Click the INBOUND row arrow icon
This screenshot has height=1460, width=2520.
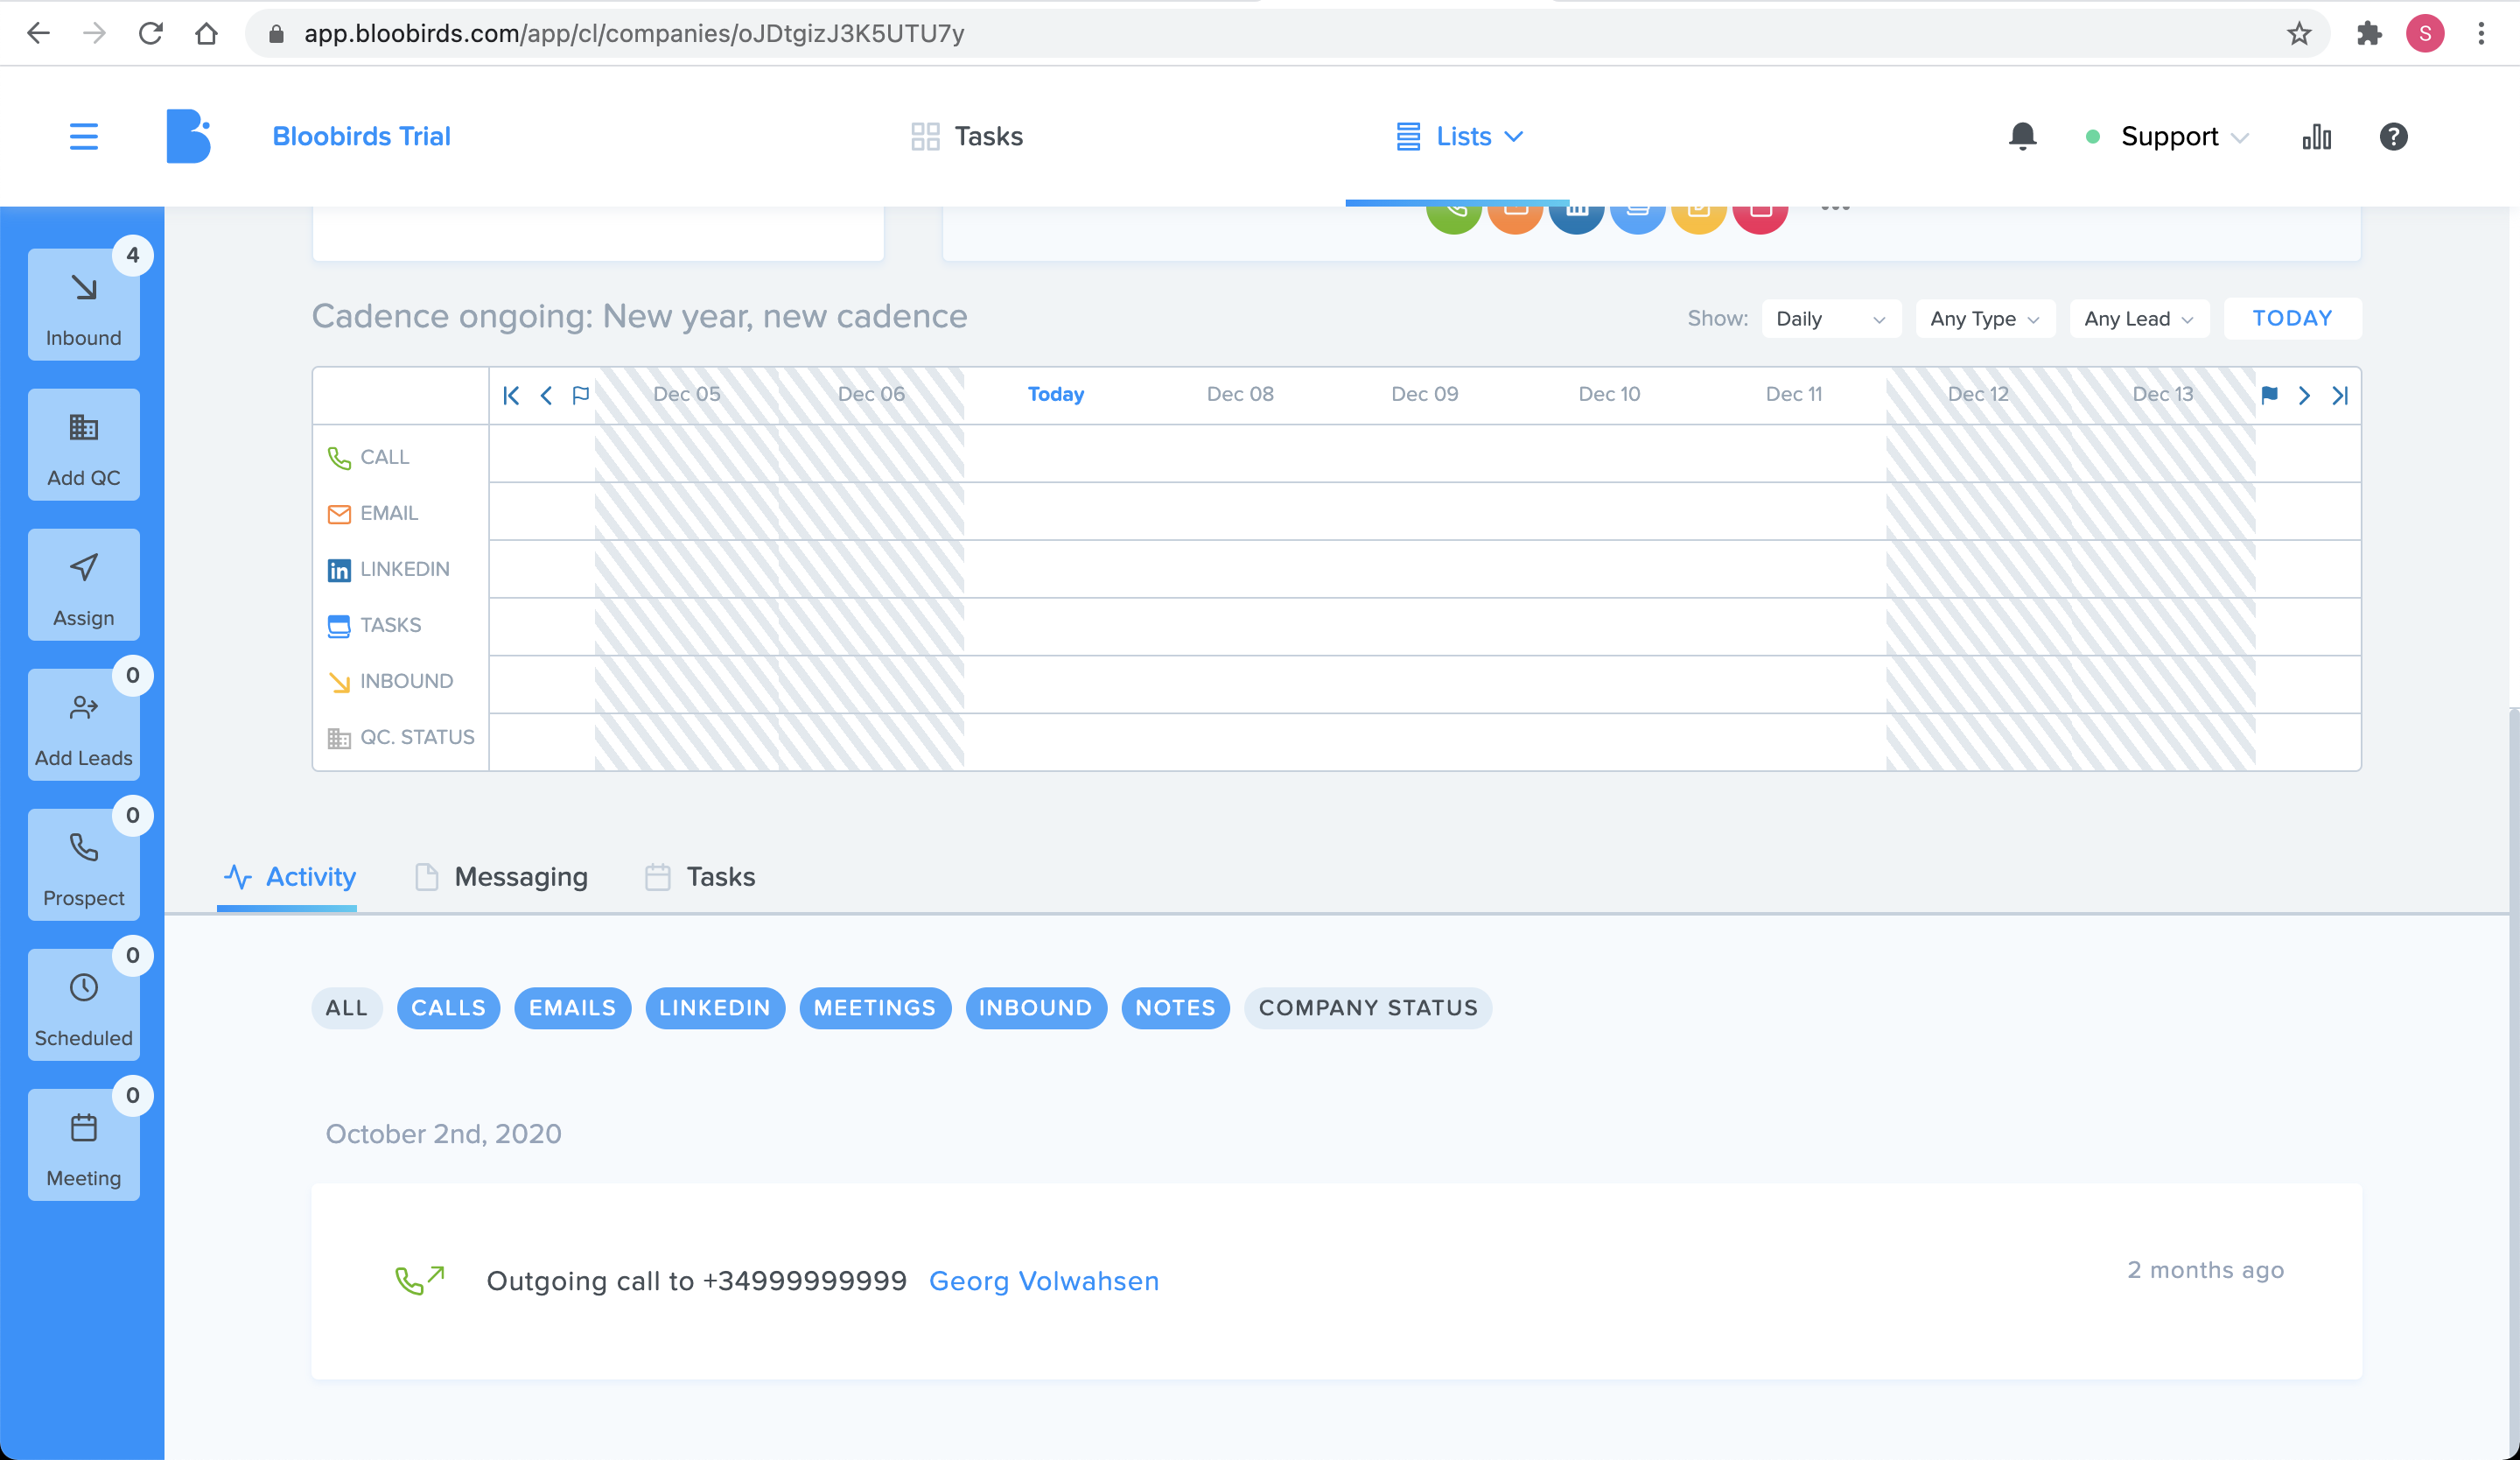pyautogui.click(x=339, y=682)
